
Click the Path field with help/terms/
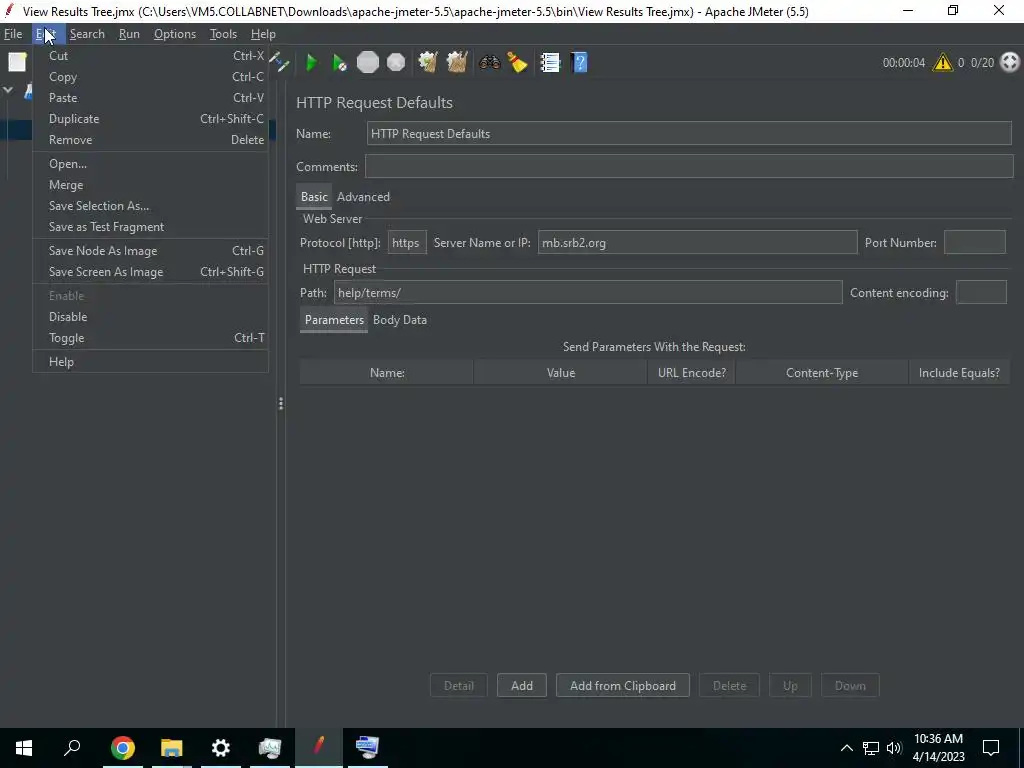pyautogui.click(x=588, y=293)
